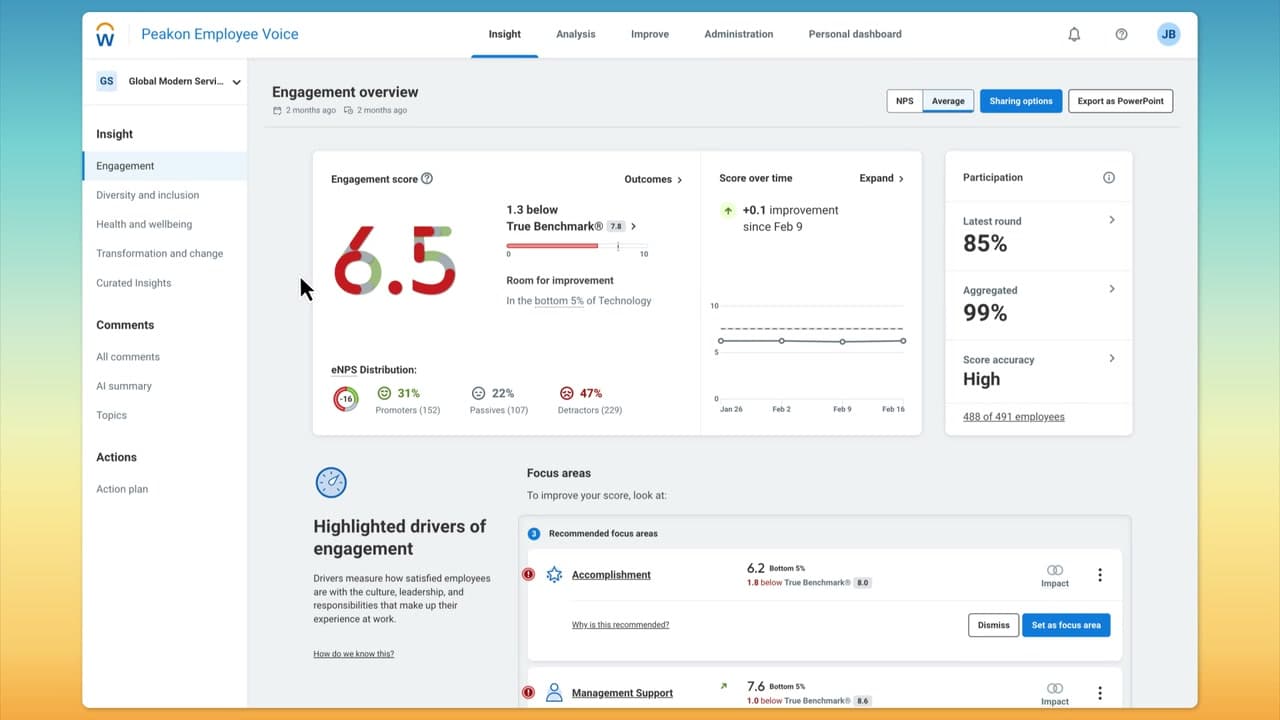Open the Action plan page
The image size is (1280, 720).
tap(122, 489)
